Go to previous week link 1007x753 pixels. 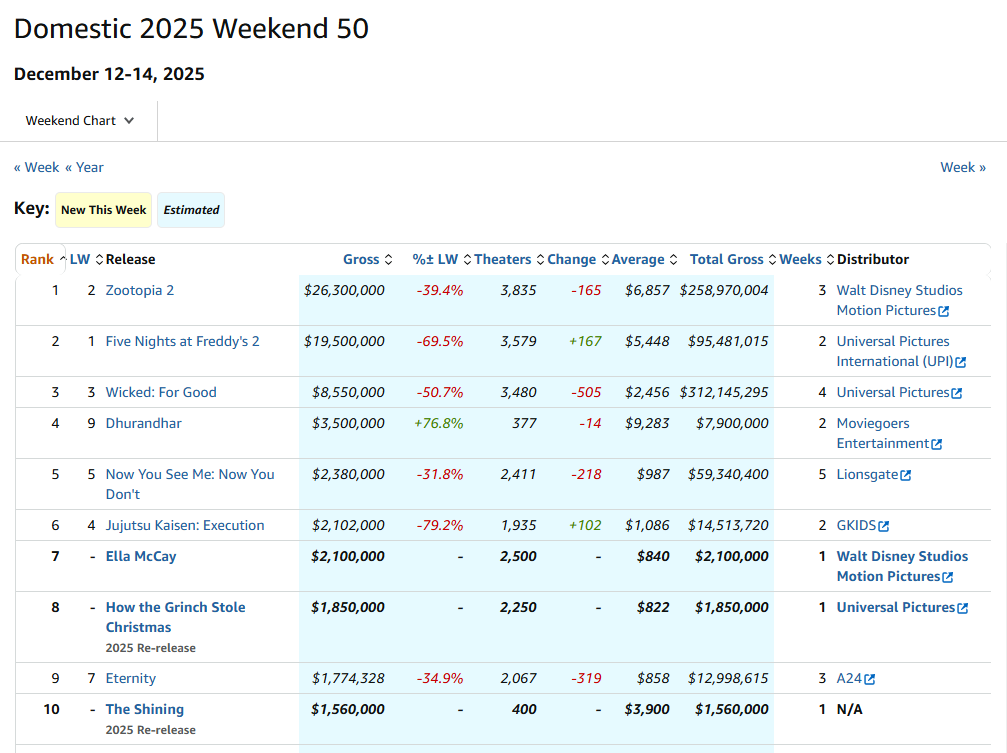[x=36, y=167]
